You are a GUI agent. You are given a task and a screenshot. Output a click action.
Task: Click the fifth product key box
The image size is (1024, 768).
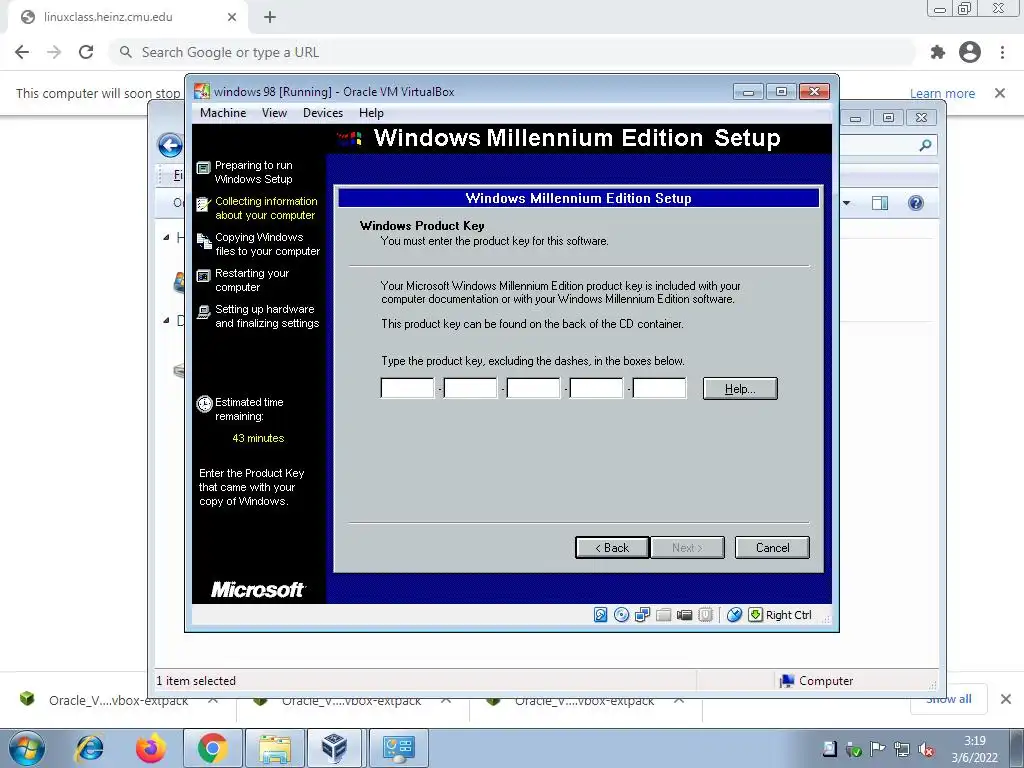click(x=659, y=388)
